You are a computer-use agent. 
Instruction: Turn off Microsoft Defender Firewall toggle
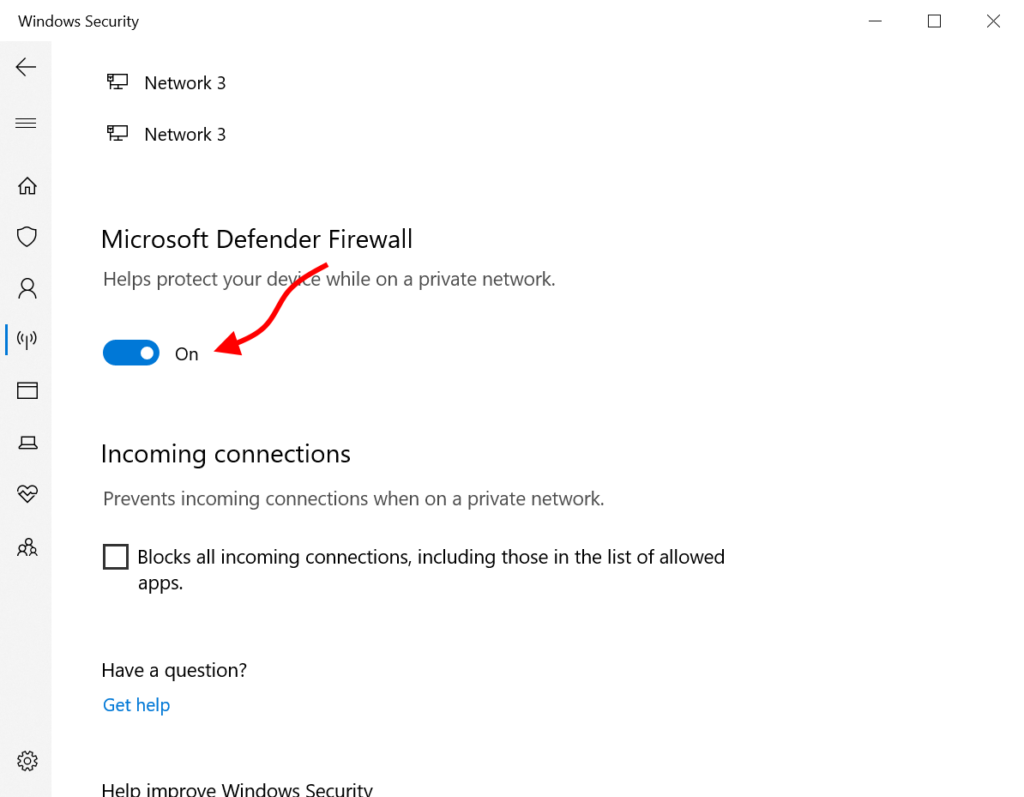coord(131,353)
